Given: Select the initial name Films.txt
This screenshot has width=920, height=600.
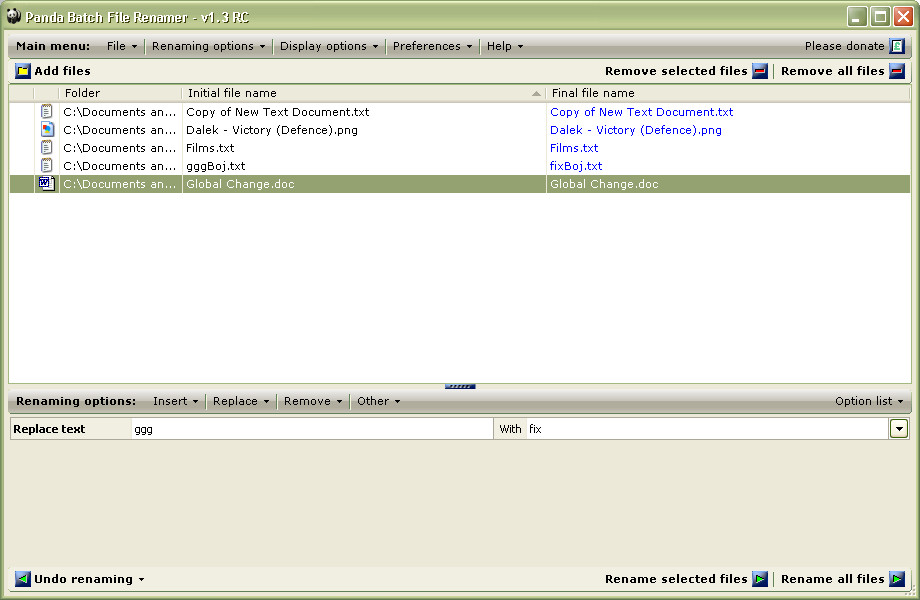Looking at the screenshot, I should coord(210,148).
